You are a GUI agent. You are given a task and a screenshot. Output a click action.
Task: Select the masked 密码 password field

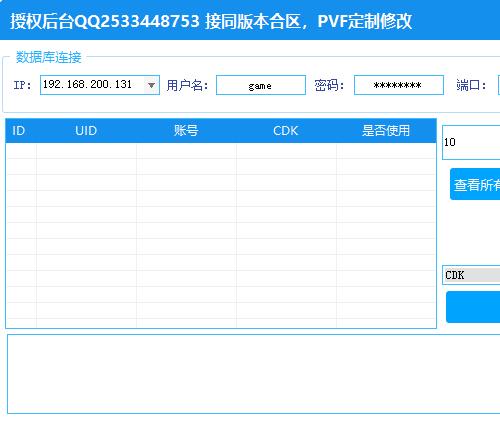click(399, 85)
